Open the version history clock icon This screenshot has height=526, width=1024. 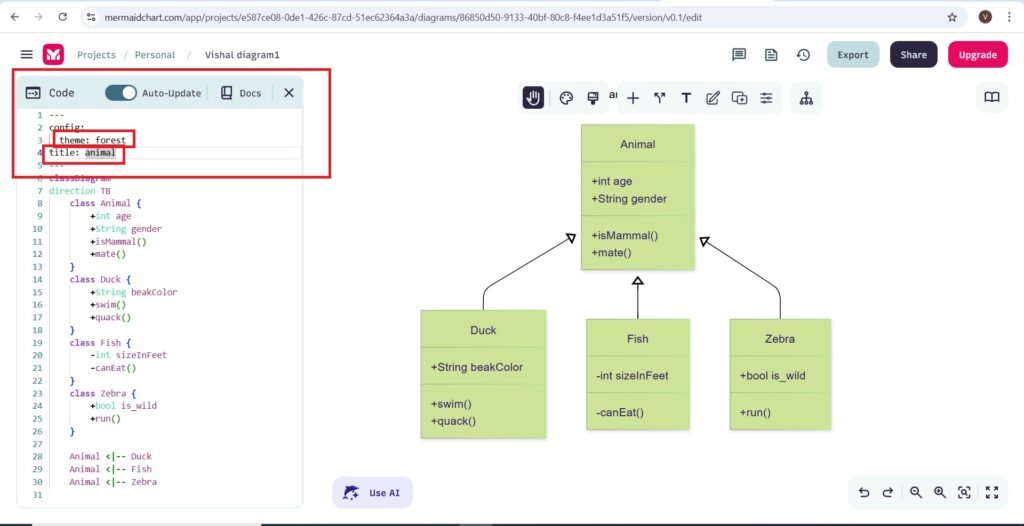(803, 55)
